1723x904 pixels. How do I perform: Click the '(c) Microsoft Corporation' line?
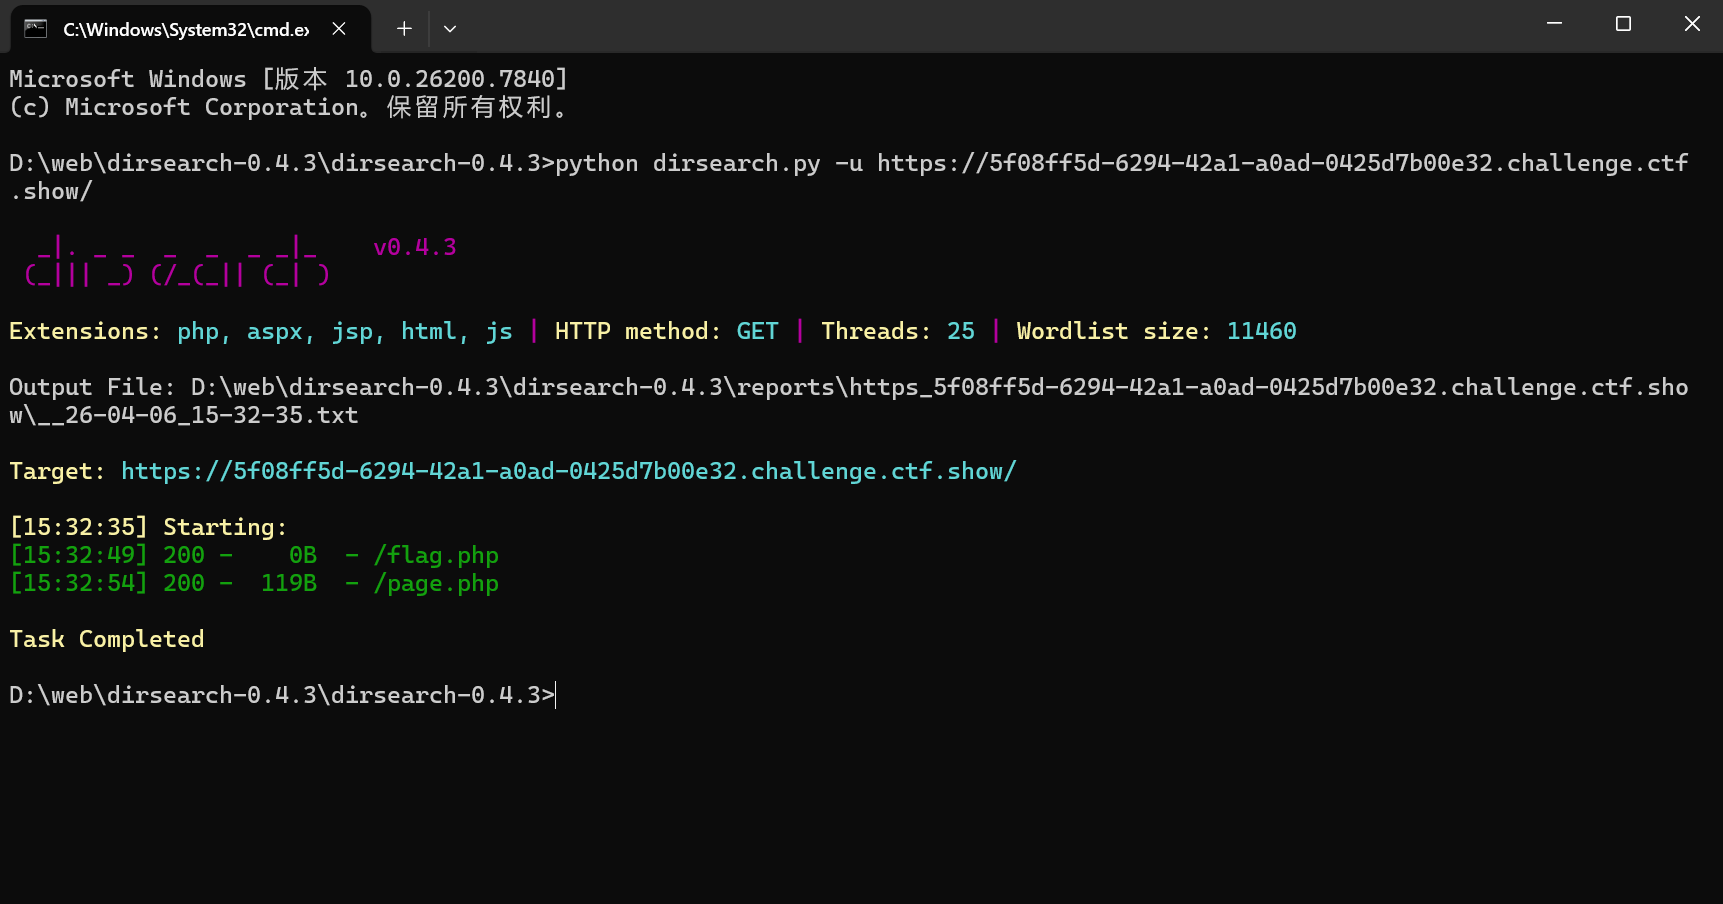click(x=289, y=107)
